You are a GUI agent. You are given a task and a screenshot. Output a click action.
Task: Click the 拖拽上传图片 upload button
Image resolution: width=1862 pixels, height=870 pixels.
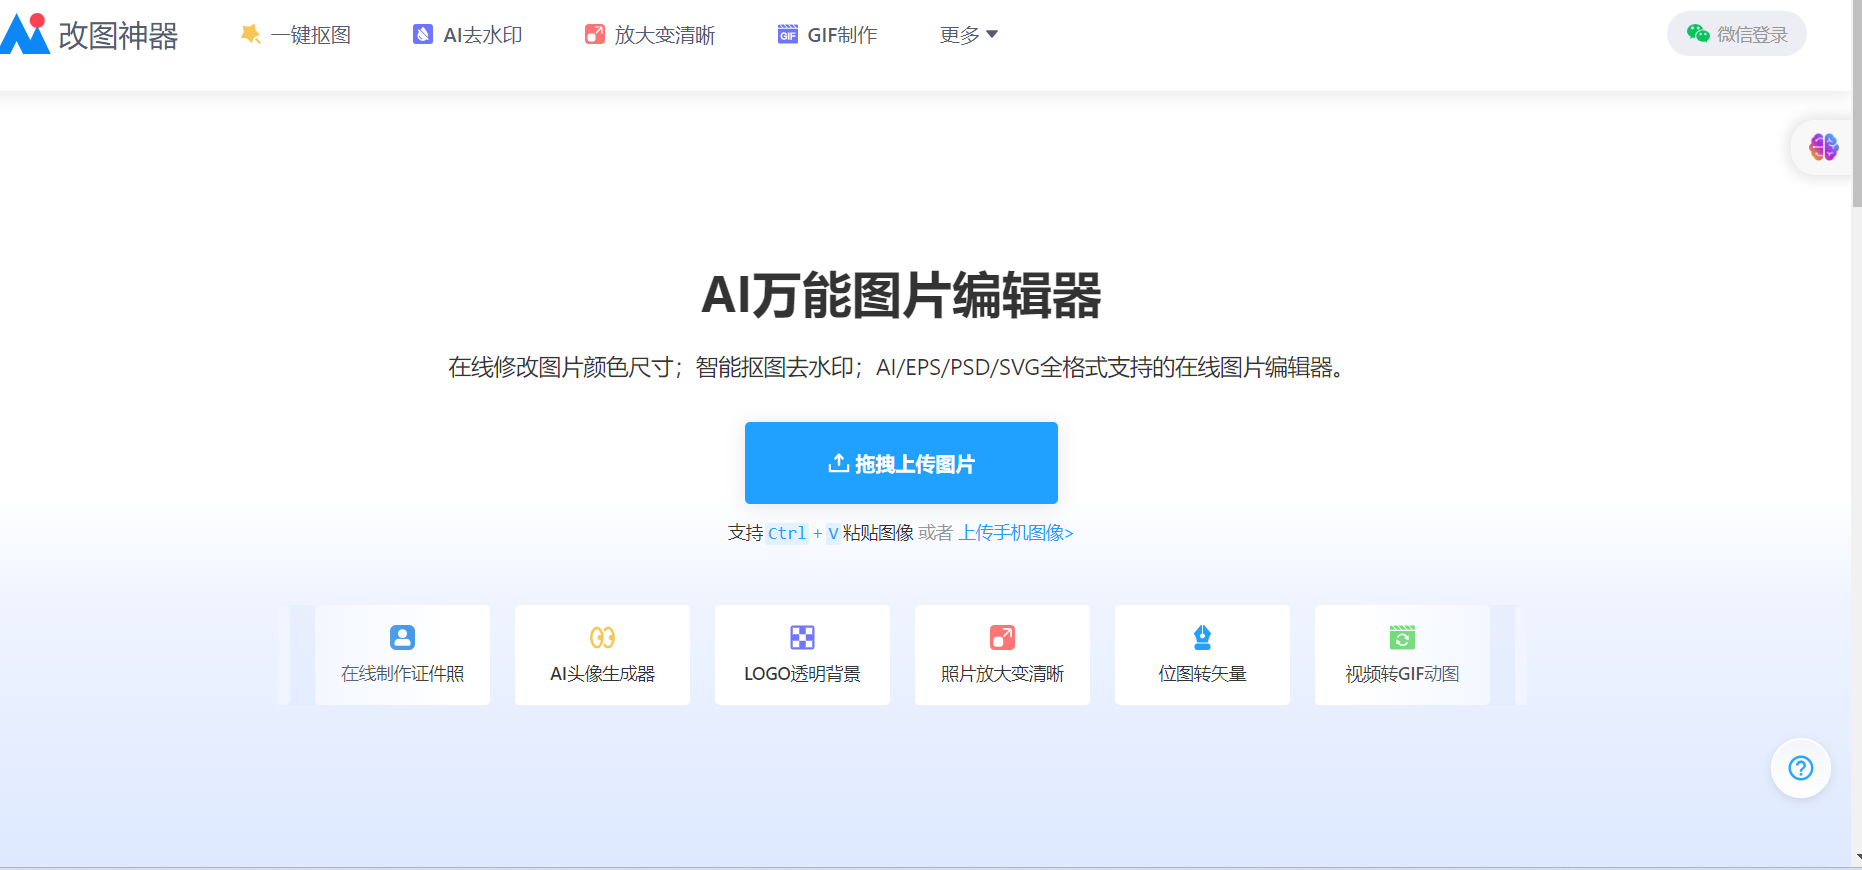click(x=901, y=463)
